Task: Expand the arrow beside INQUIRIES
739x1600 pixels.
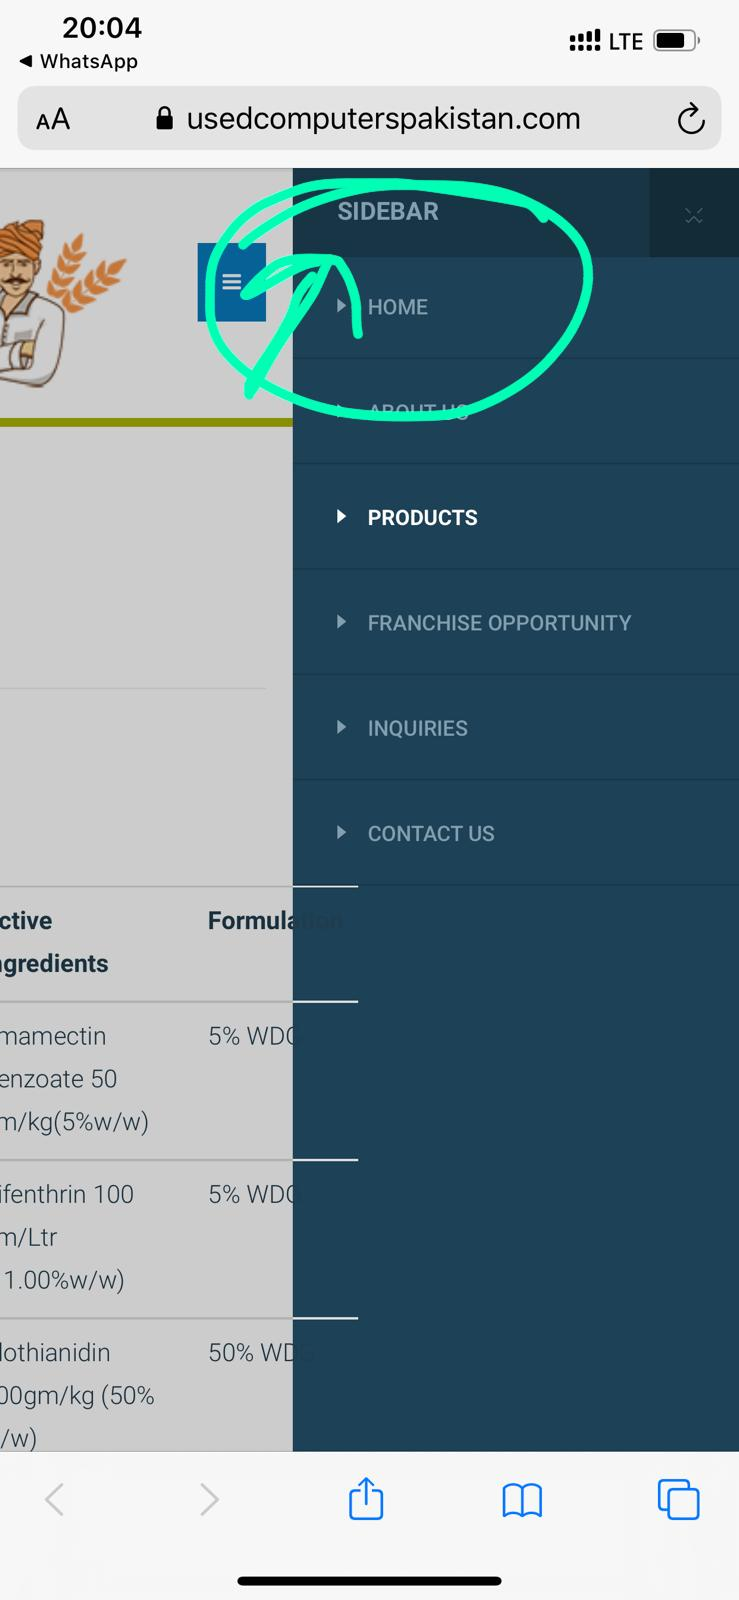Action: (341, 727)
